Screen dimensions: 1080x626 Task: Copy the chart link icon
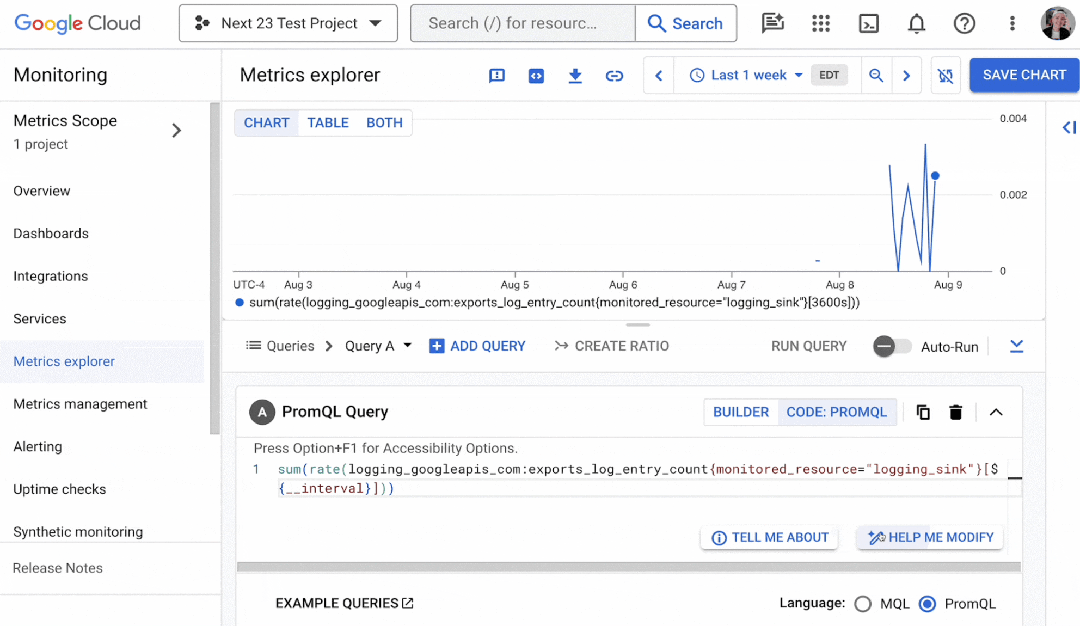pos(614,76)
